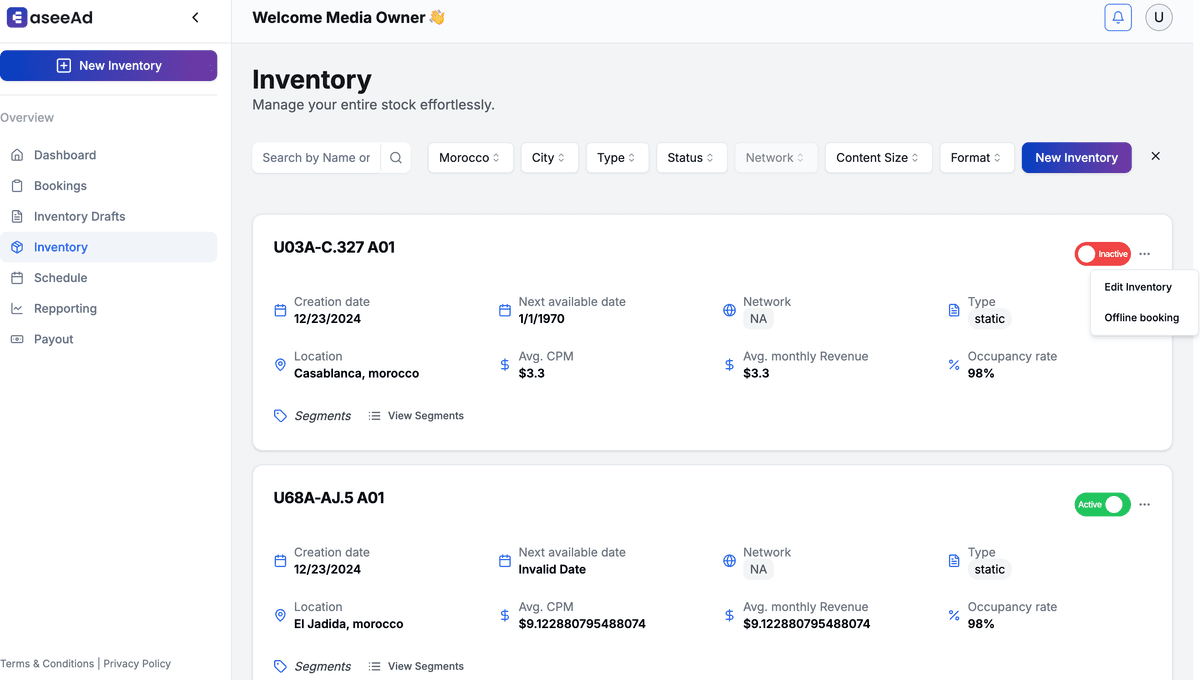
Task: Clear filters with the X icon
Action: (1156, 157)
